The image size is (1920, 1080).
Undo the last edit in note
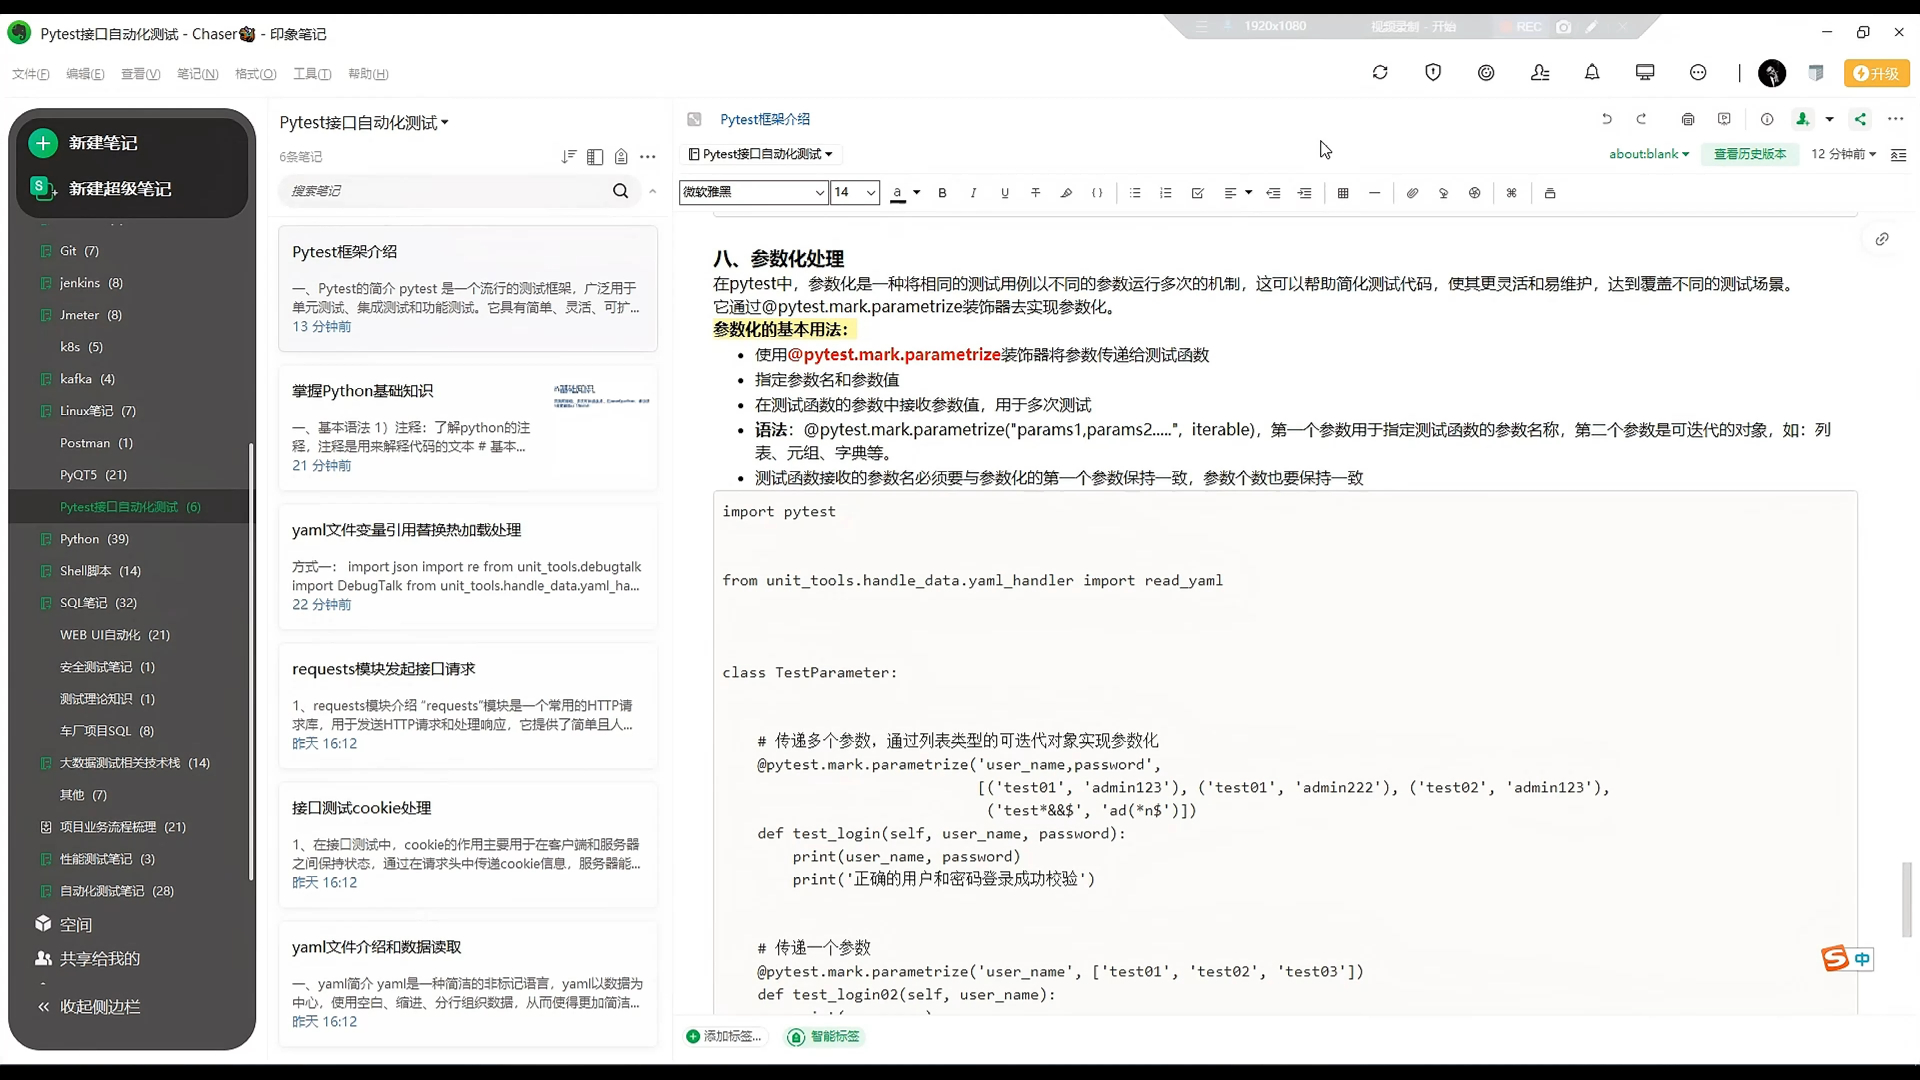coord(1607,119)
